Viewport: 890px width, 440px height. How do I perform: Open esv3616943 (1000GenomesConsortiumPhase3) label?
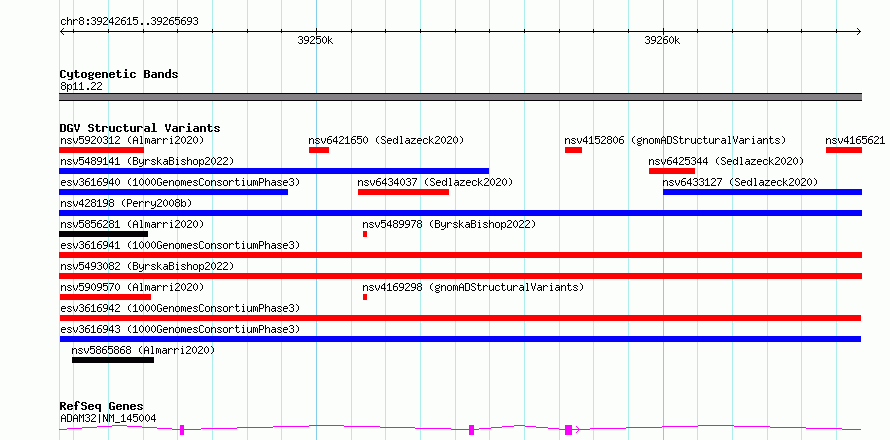[x=179, y=329]
